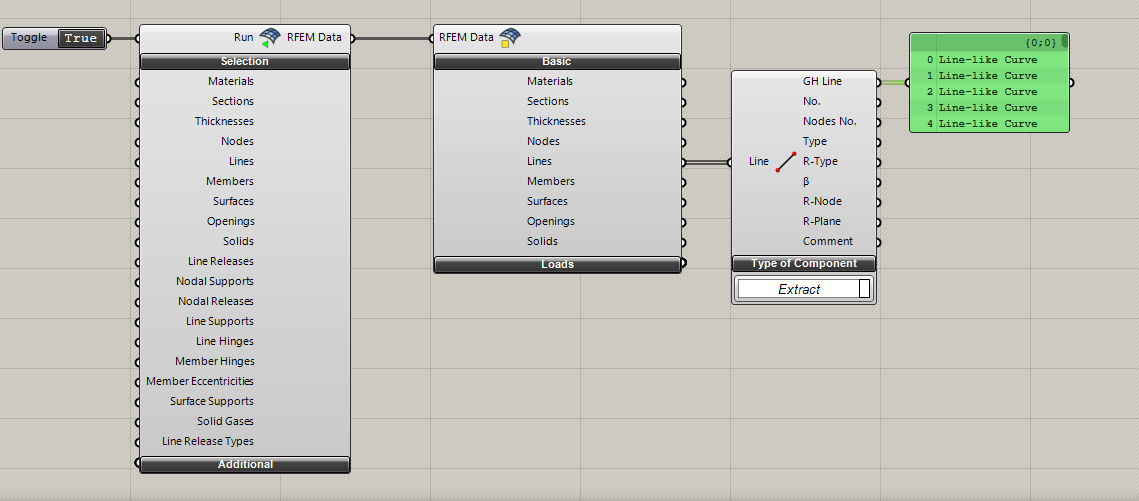Click the Type output of Line component
Image resolution: width=1139 pixels, height=501 pixels.
pos(814,141)
